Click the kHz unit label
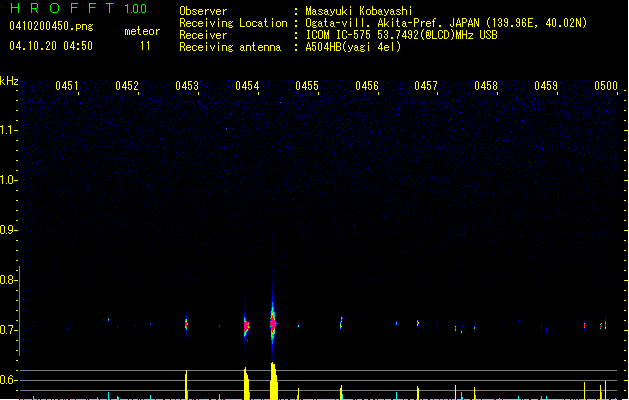Viewport: 629px width, 400px height. click(x=9, y=80)
